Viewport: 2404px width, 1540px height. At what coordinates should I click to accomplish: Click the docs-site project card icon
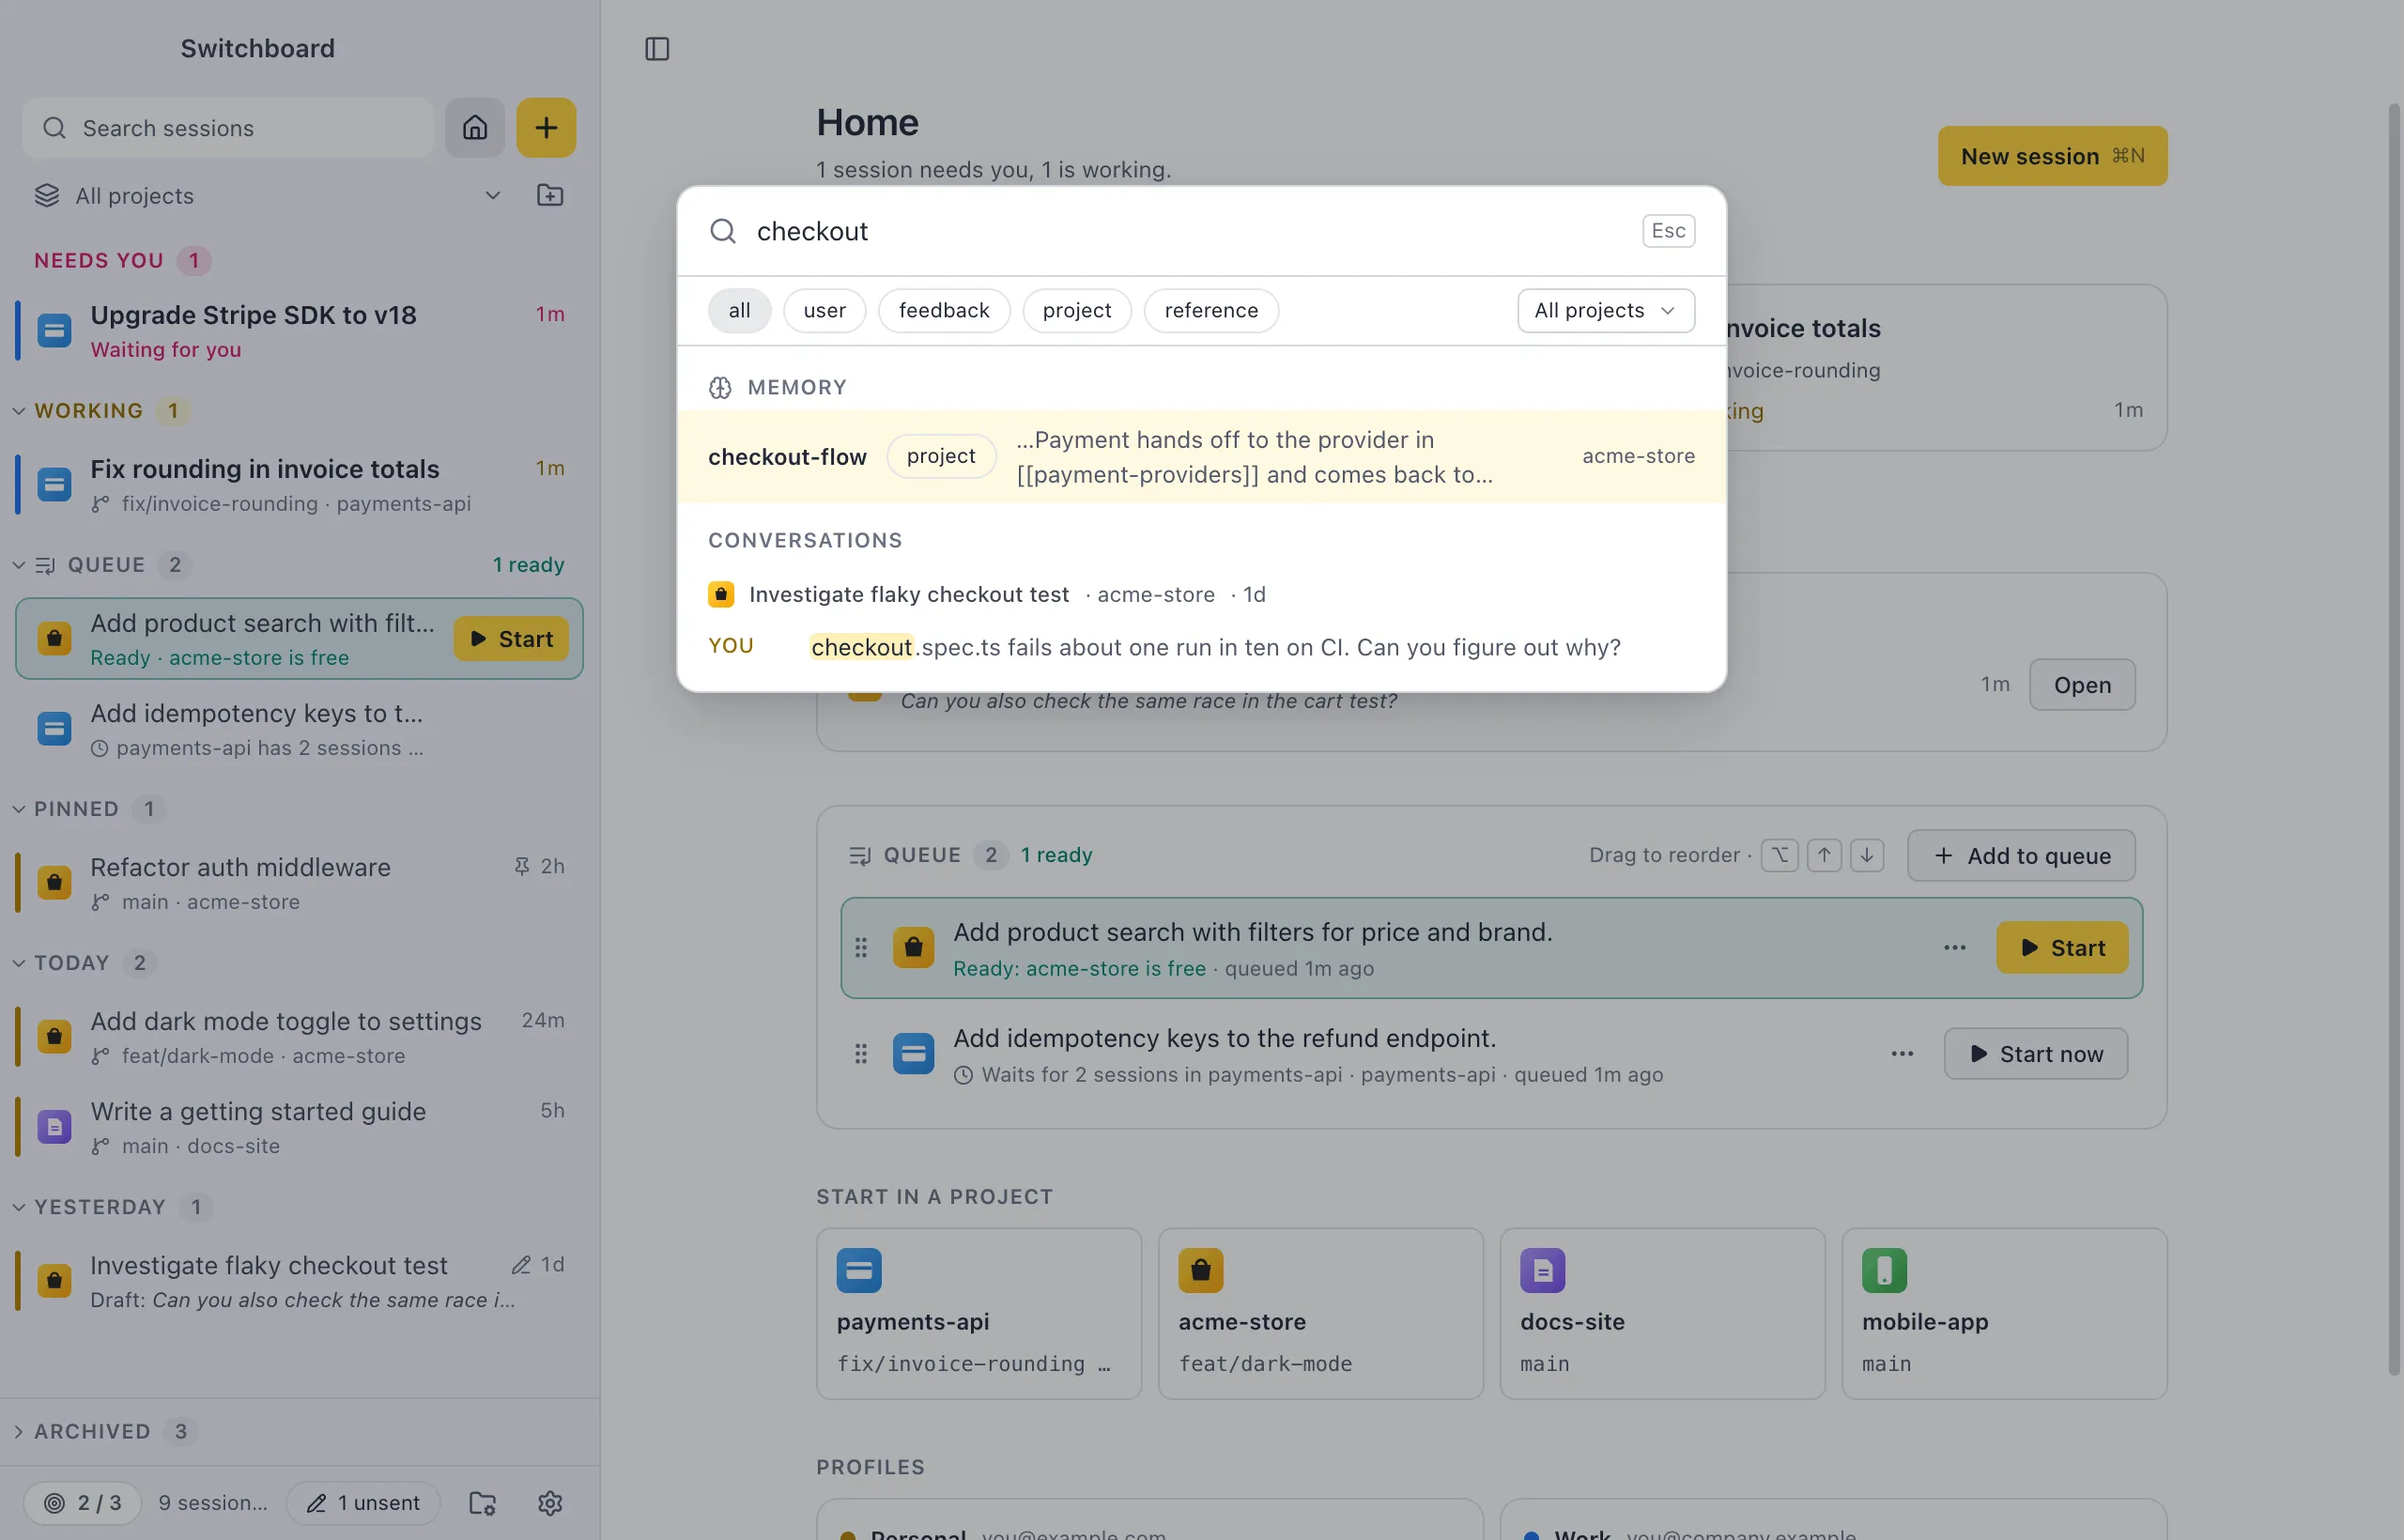[x=1542, y=1271]
